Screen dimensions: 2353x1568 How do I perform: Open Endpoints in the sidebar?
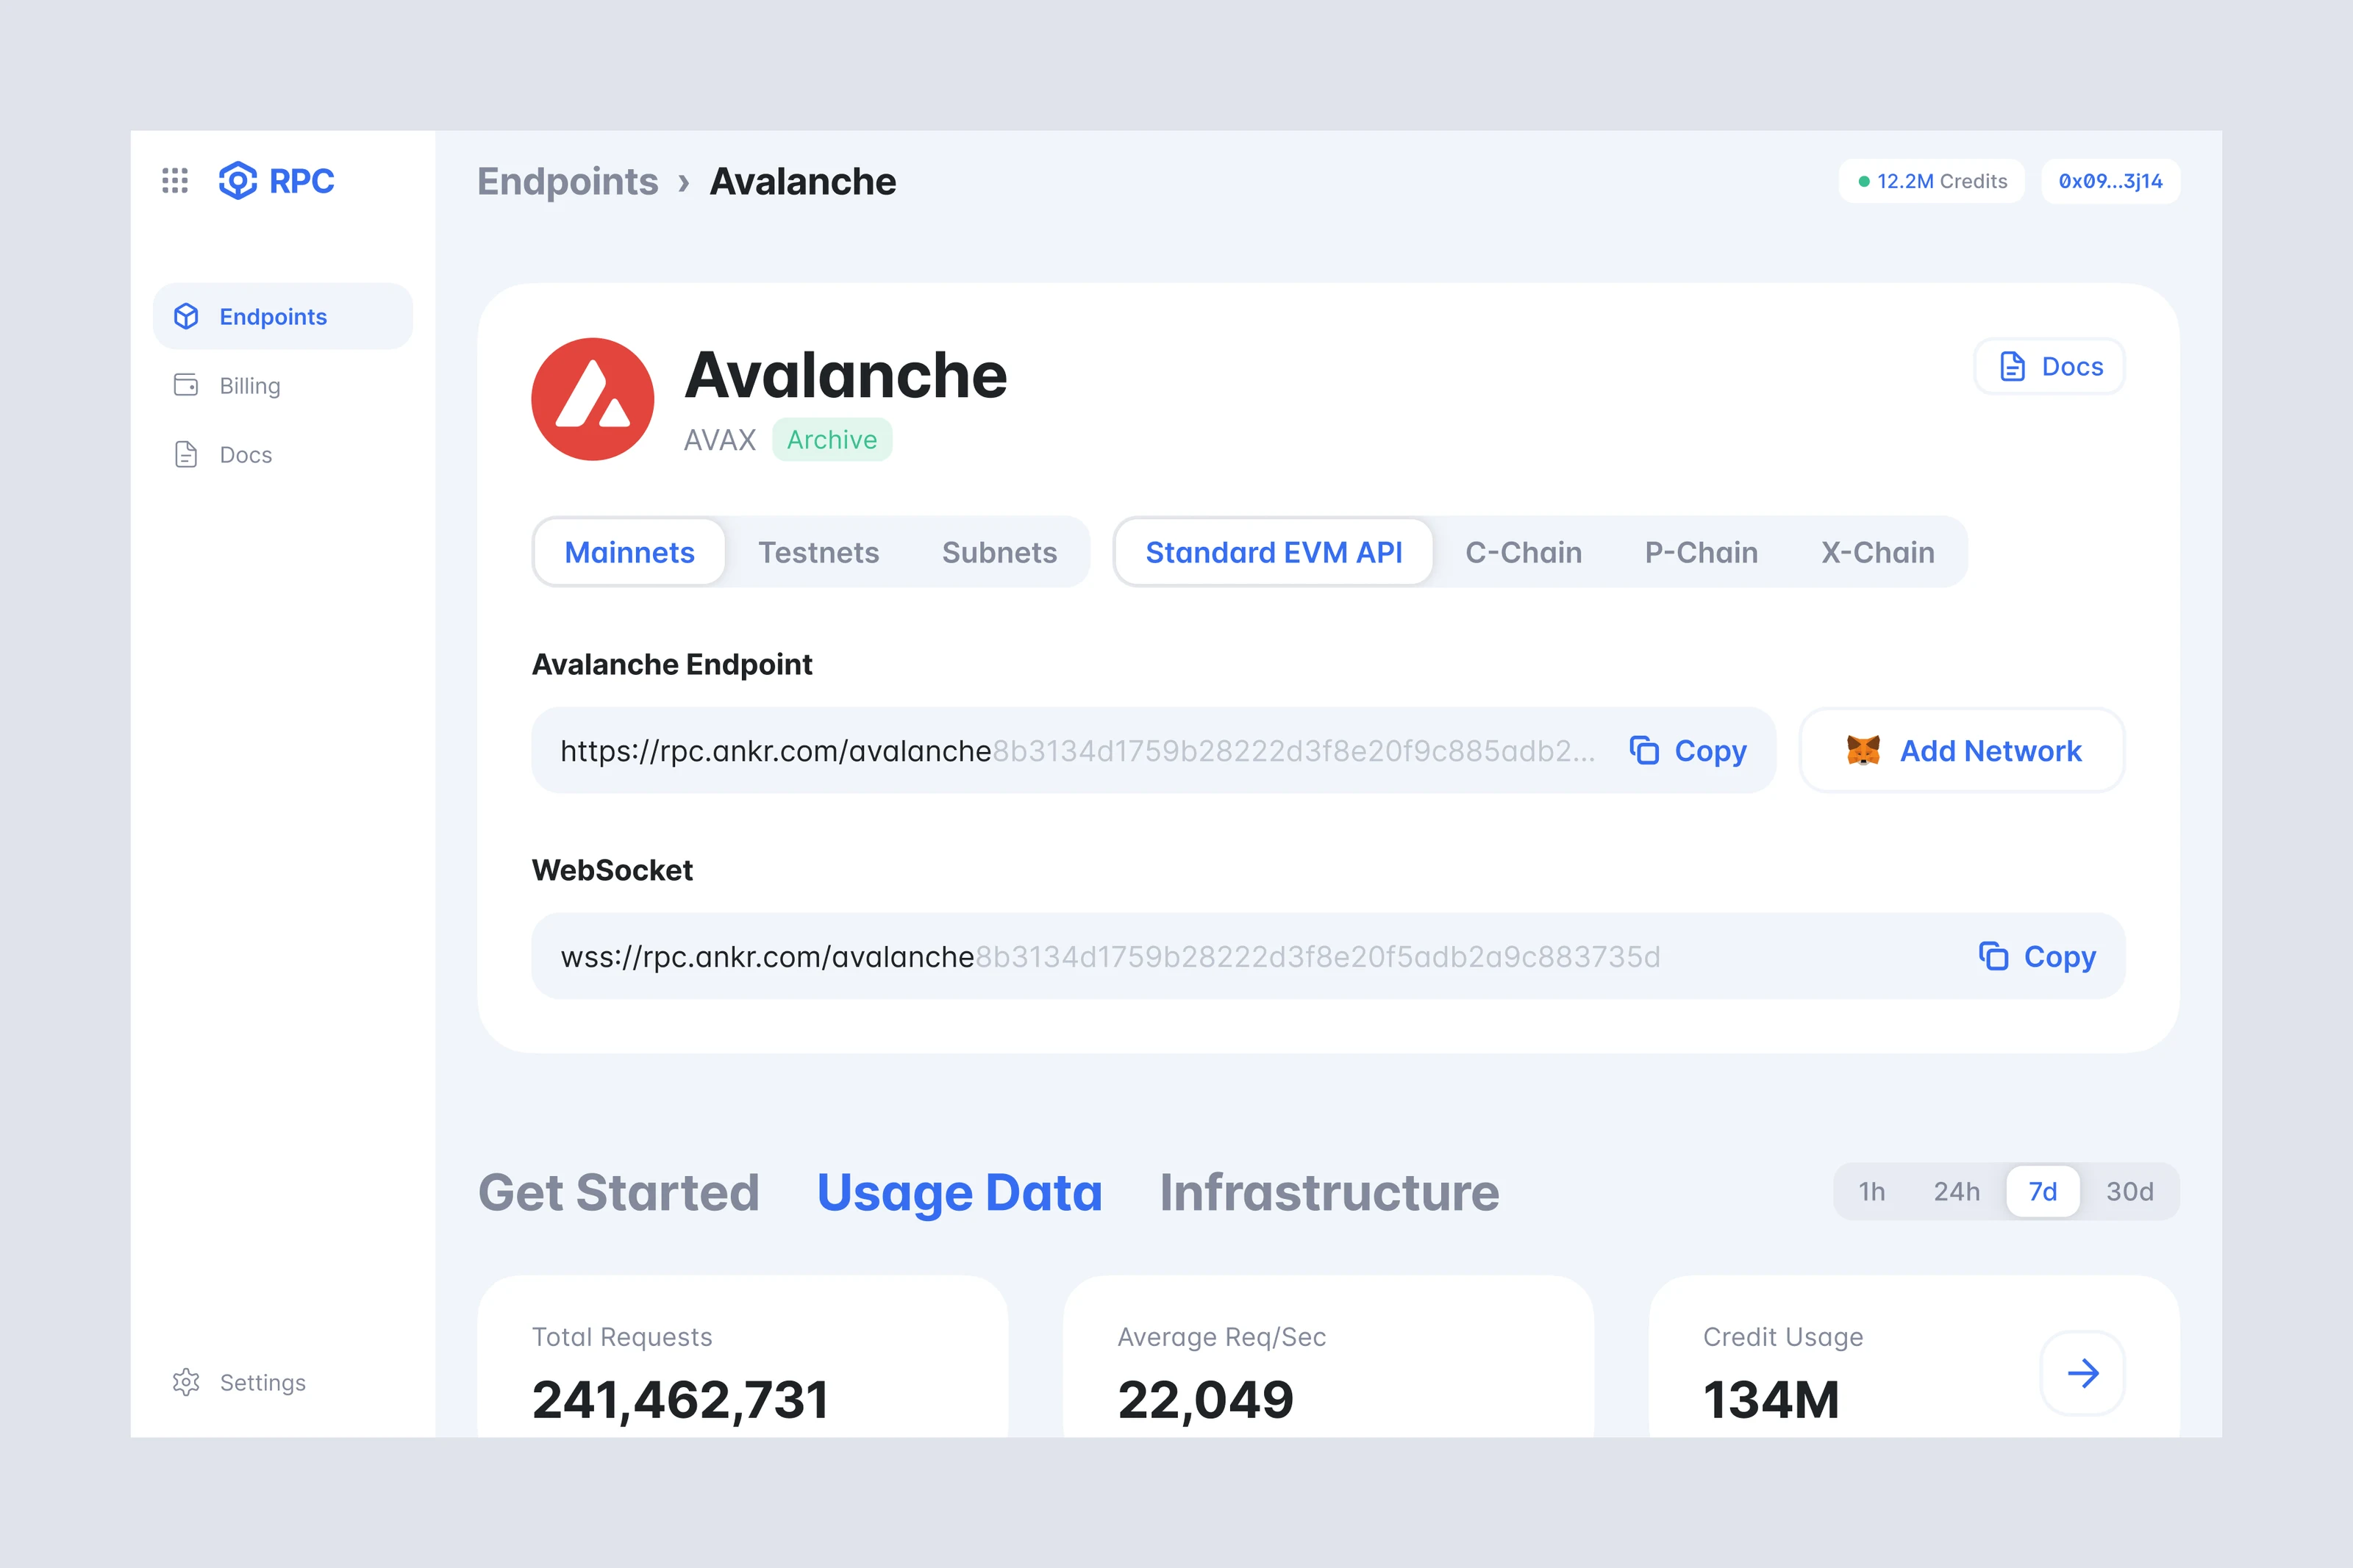point(283,316)
